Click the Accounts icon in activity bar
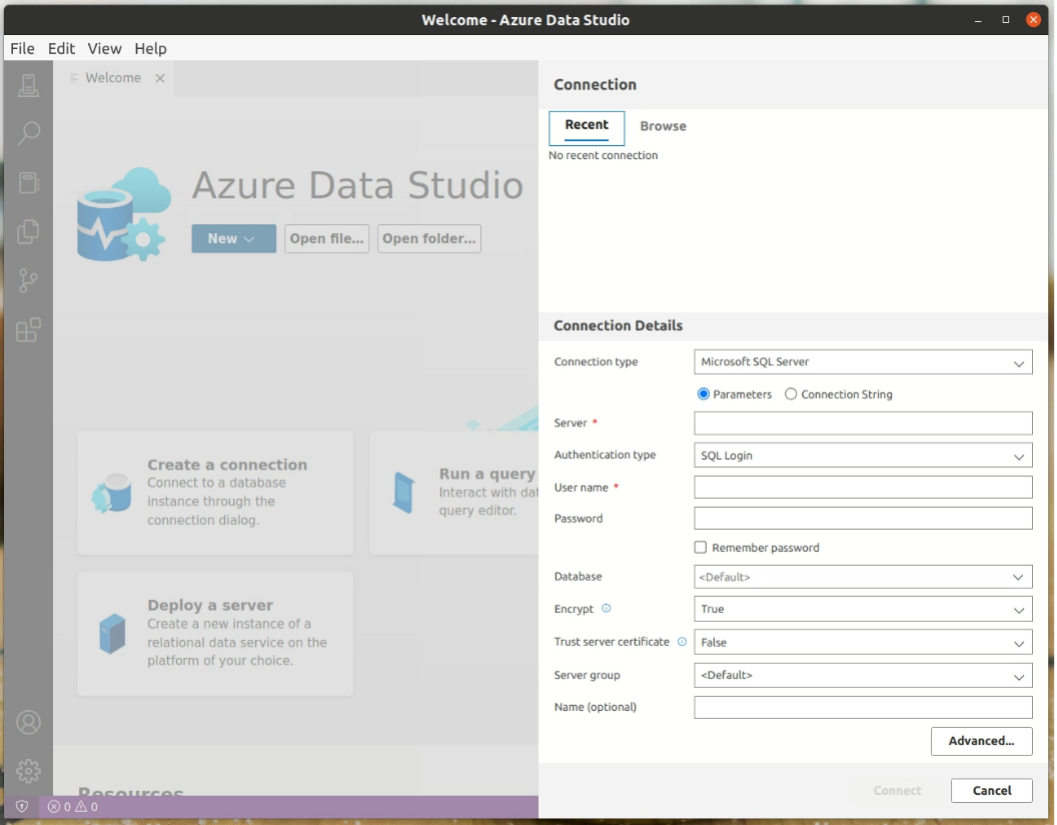 coord(28,722)
